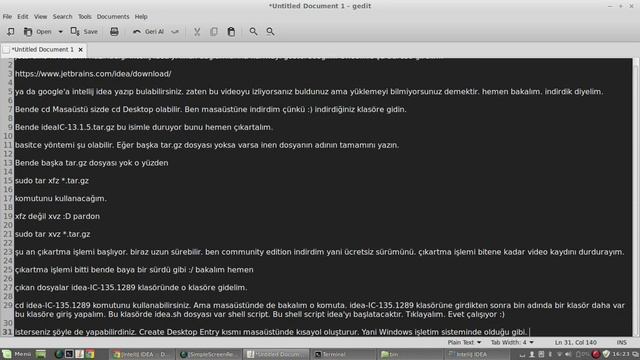Screen dimensions: 640x360
Task: Open the Documents menu
Action: (113, 17)
